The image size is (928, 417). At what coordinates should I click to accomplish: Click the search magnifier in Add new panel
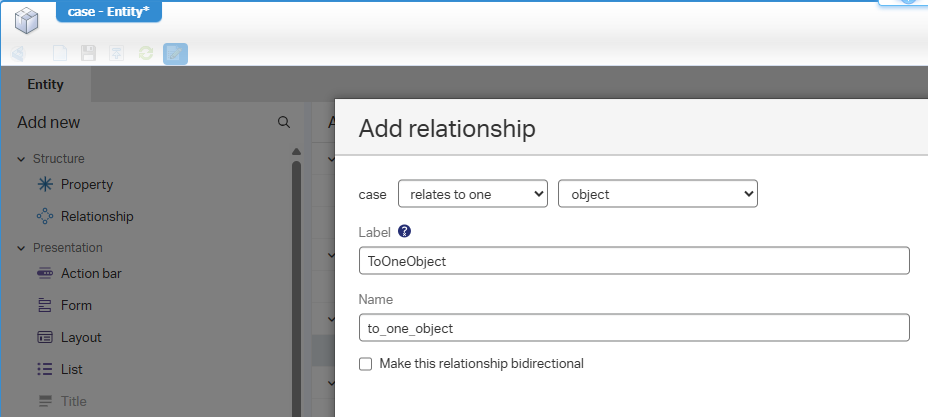tap(284, 122)
